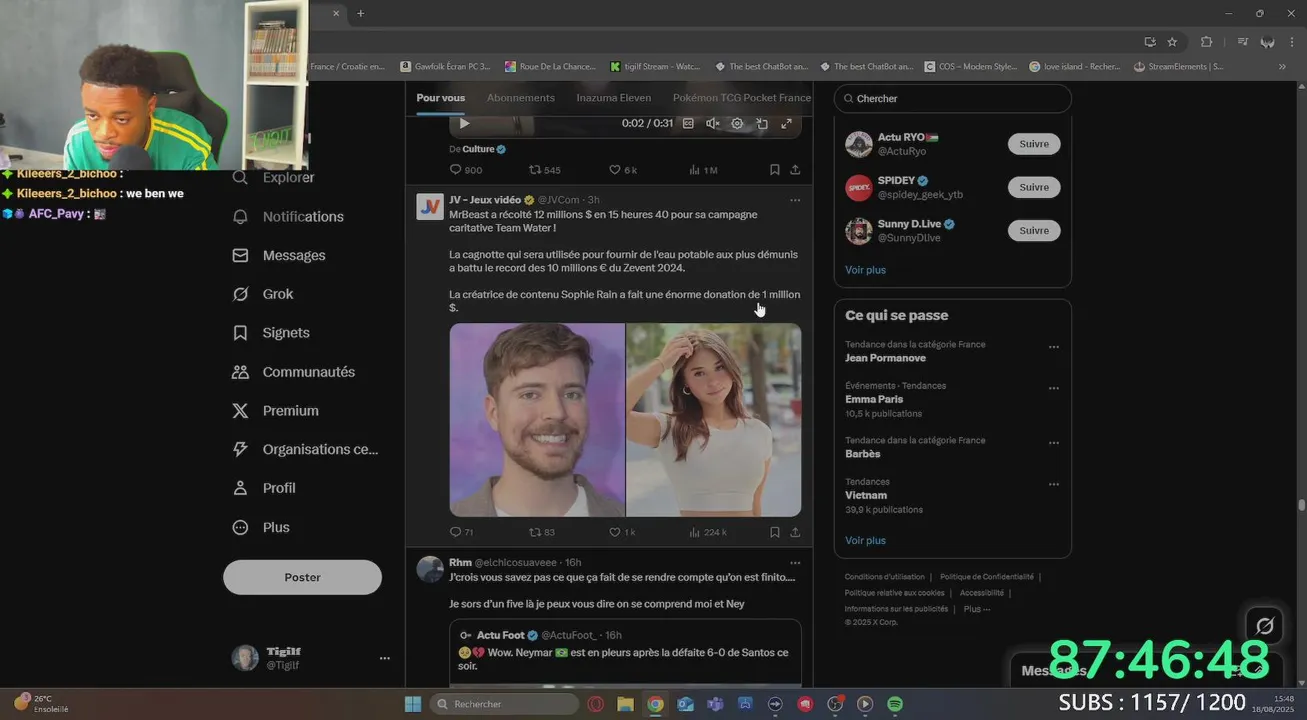Click the Poster button

[302, 577]
